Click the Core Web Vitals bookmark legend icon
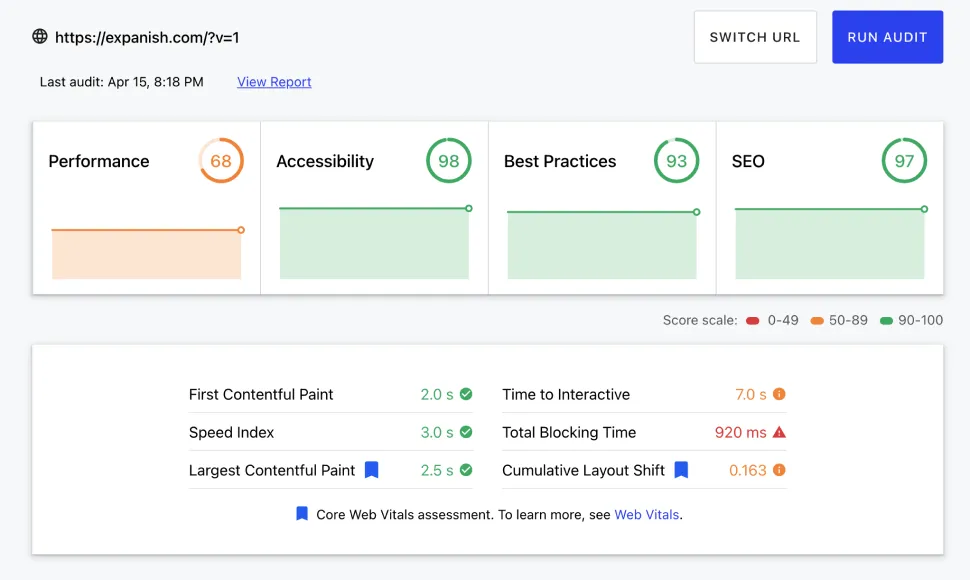Image resolution: width=970 pixels, height=580 pixels. (x=302, y=514)
